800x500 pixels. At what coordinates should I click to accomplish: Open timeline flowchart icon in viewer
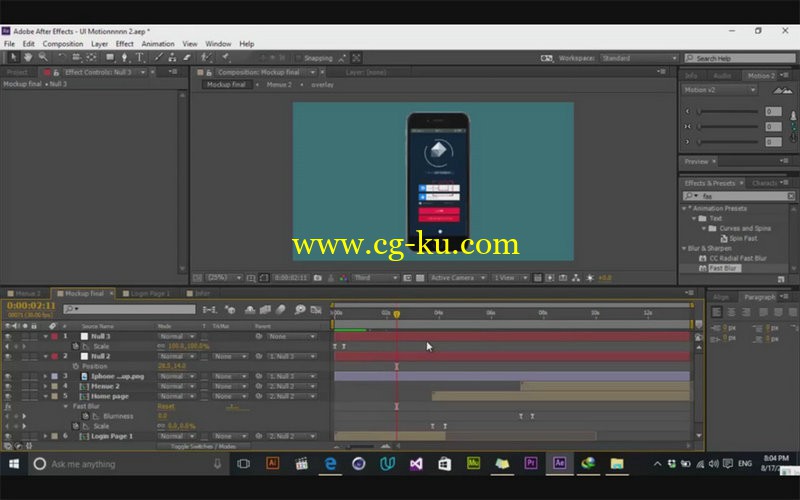coord(576,278)
